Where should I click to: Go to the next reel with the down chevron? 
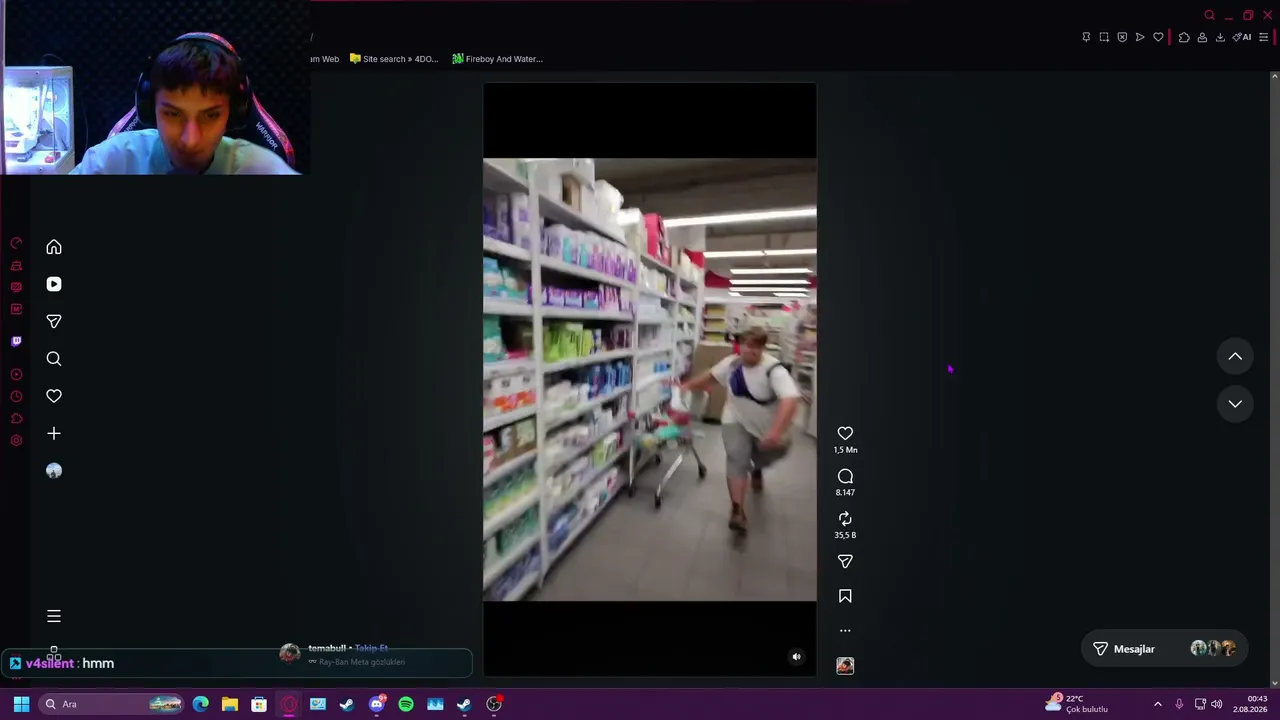1235,403
